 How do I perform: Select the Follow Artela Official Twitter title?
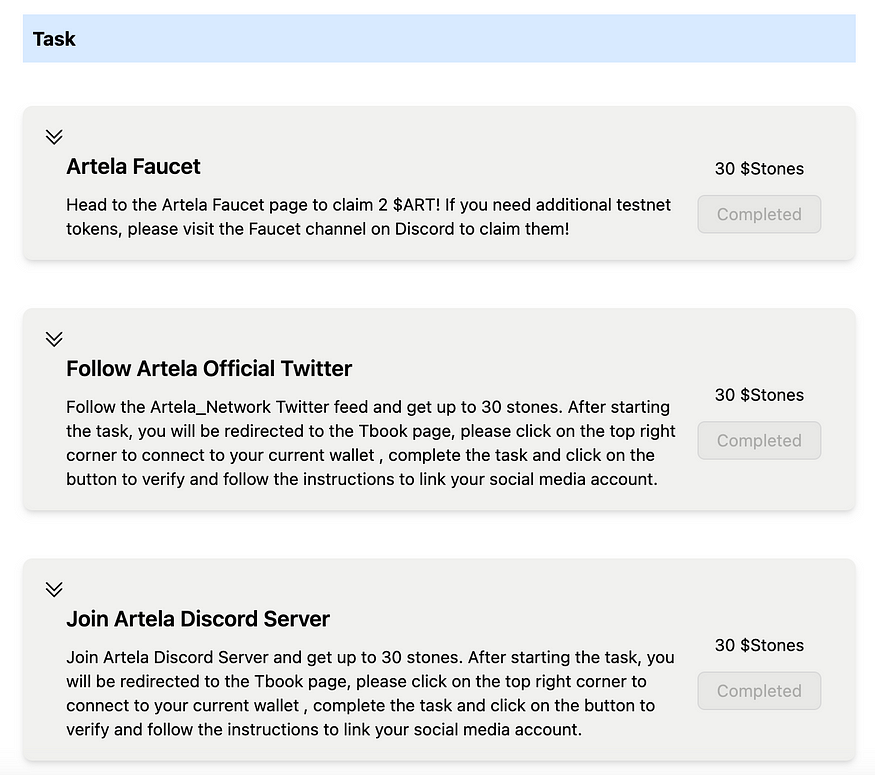coord(209,369)
